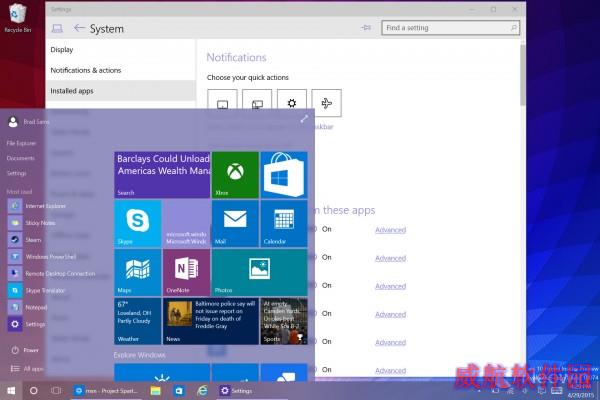Open Task View on the taskbar
Screen dimensions: 600x400
point(56,390)
